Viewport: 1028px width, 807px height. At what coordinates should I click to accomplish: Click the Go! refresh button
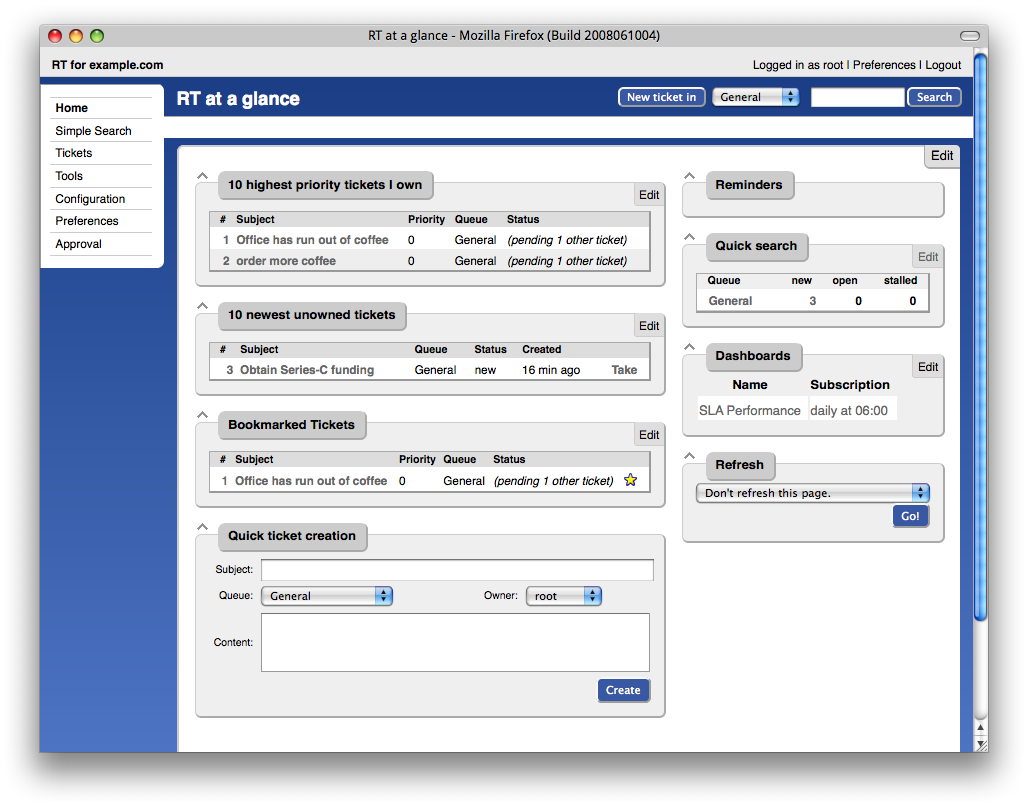pyautogui.click(x=910, y=516)
